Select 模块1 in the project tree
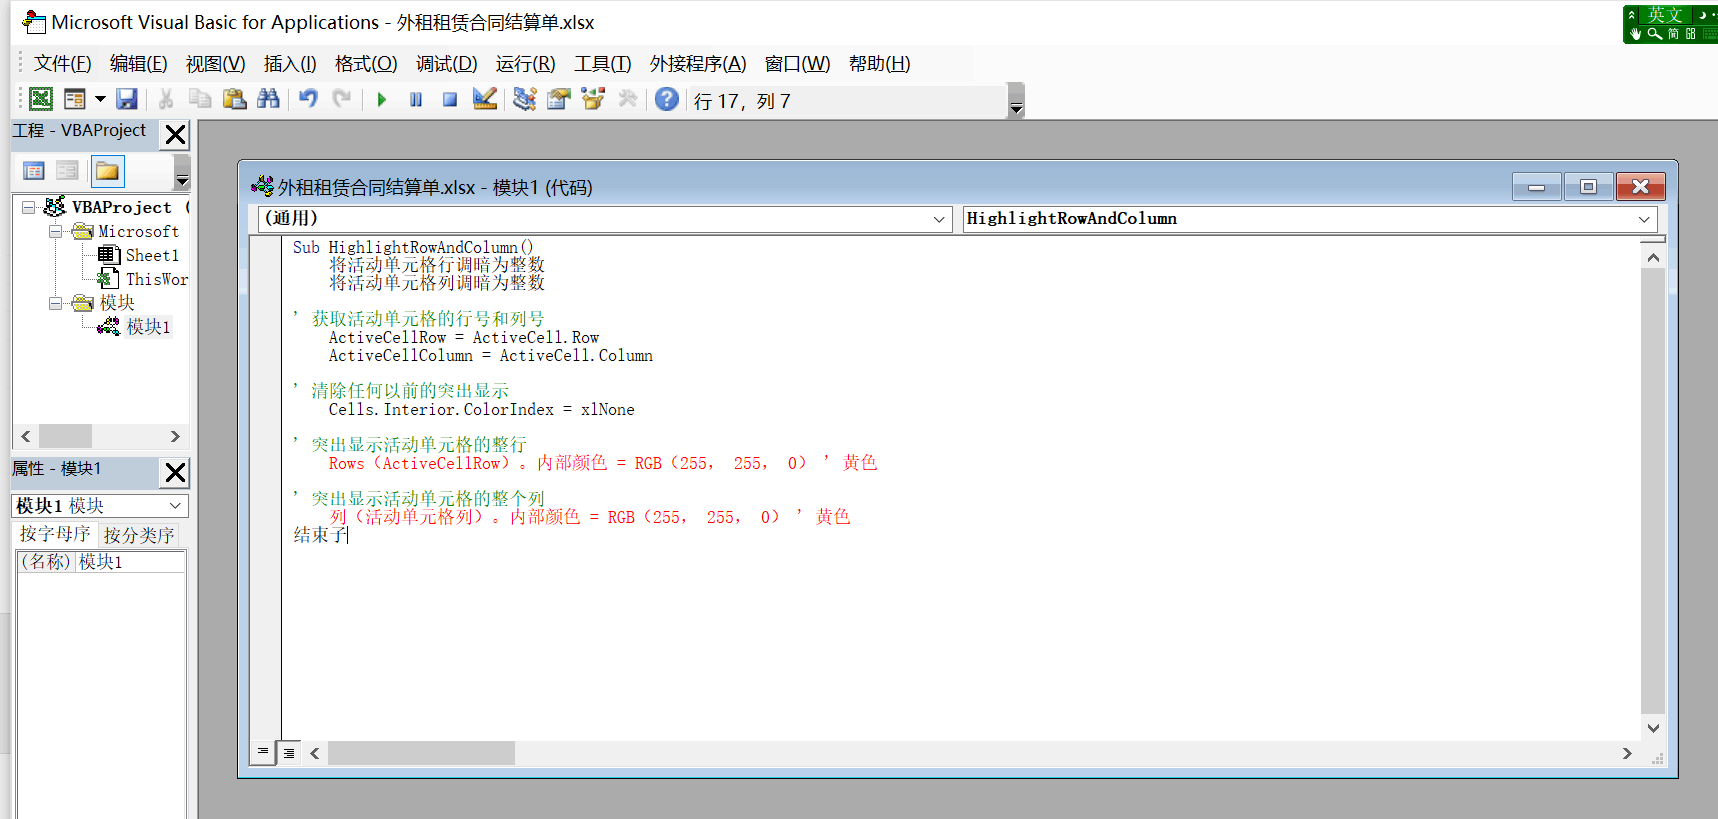Image resolution: width=1718 pixels, height=819 pixels. click(x=148, y=327)
